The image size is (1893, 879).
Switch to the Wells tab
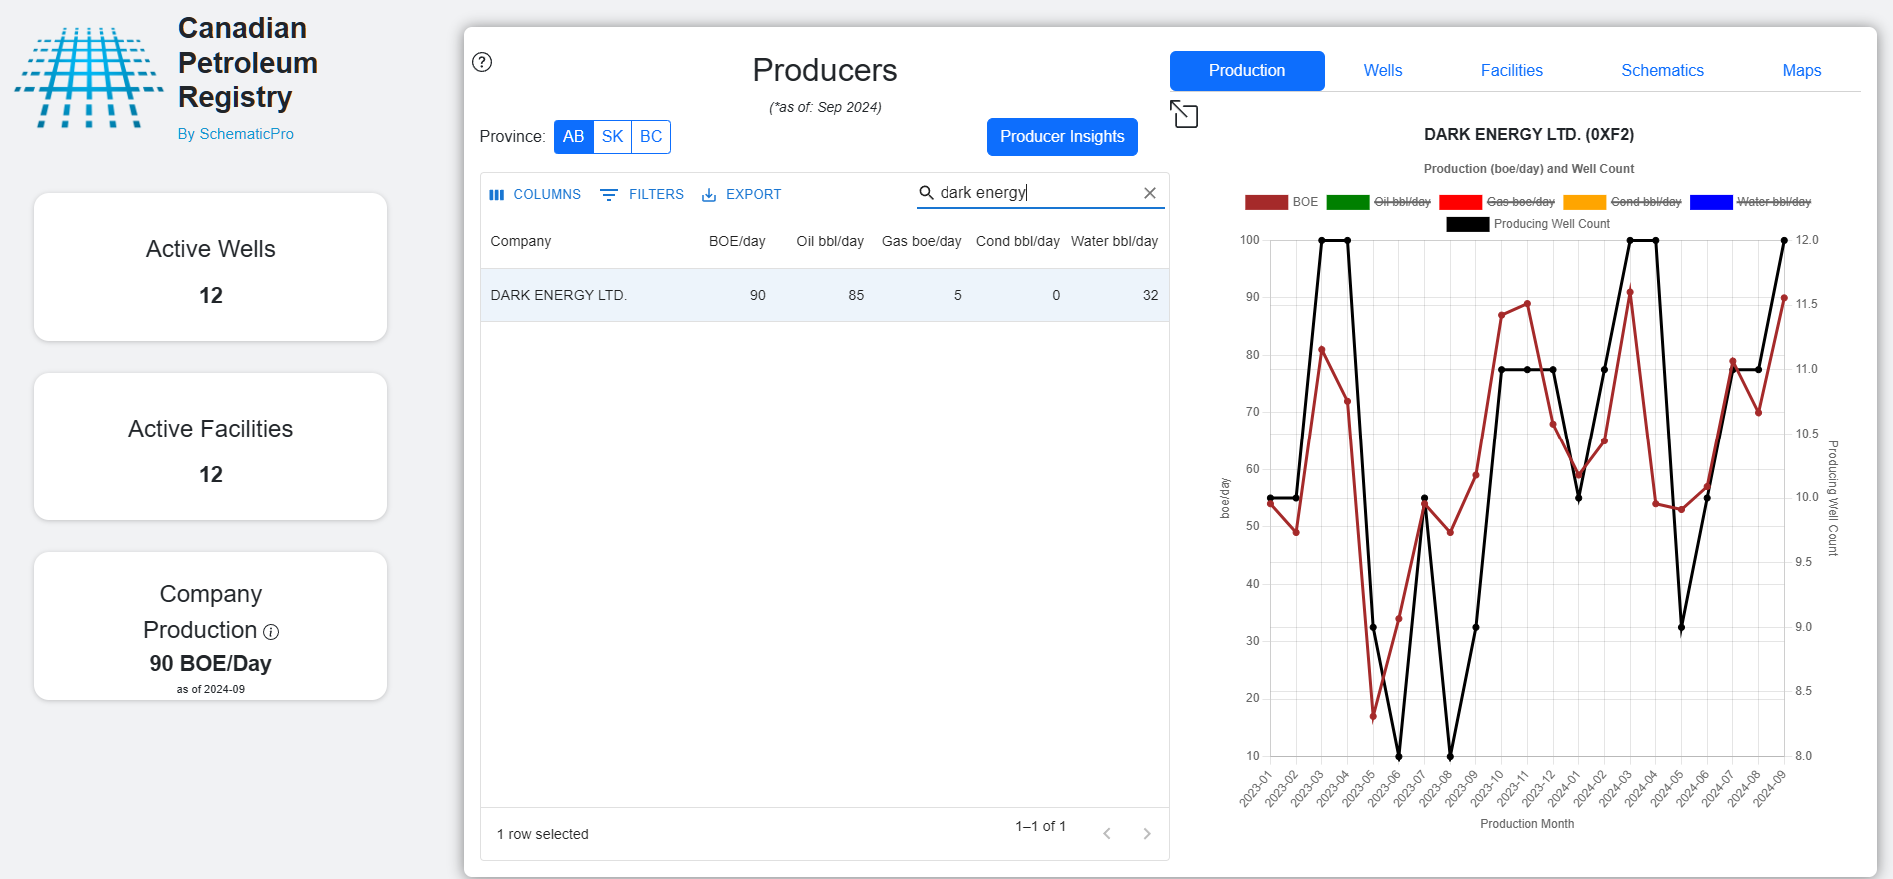coord(1383,71)
